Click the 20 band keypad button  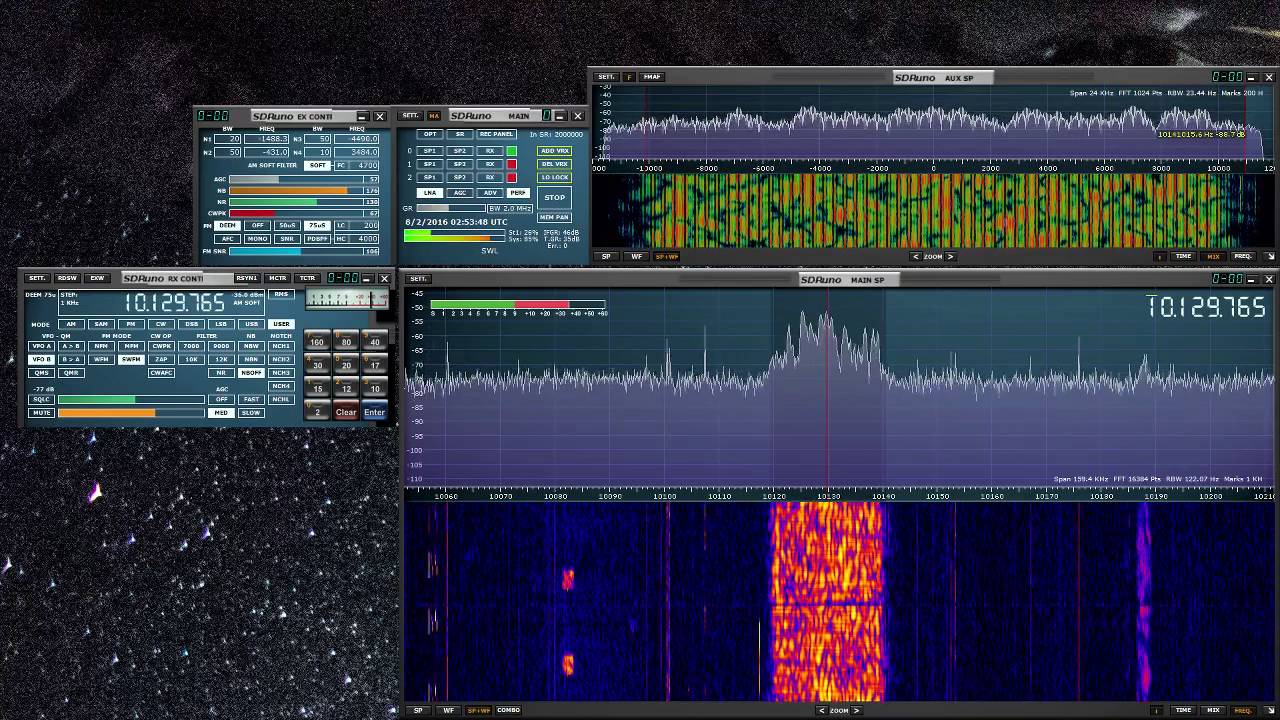[346, 364]
